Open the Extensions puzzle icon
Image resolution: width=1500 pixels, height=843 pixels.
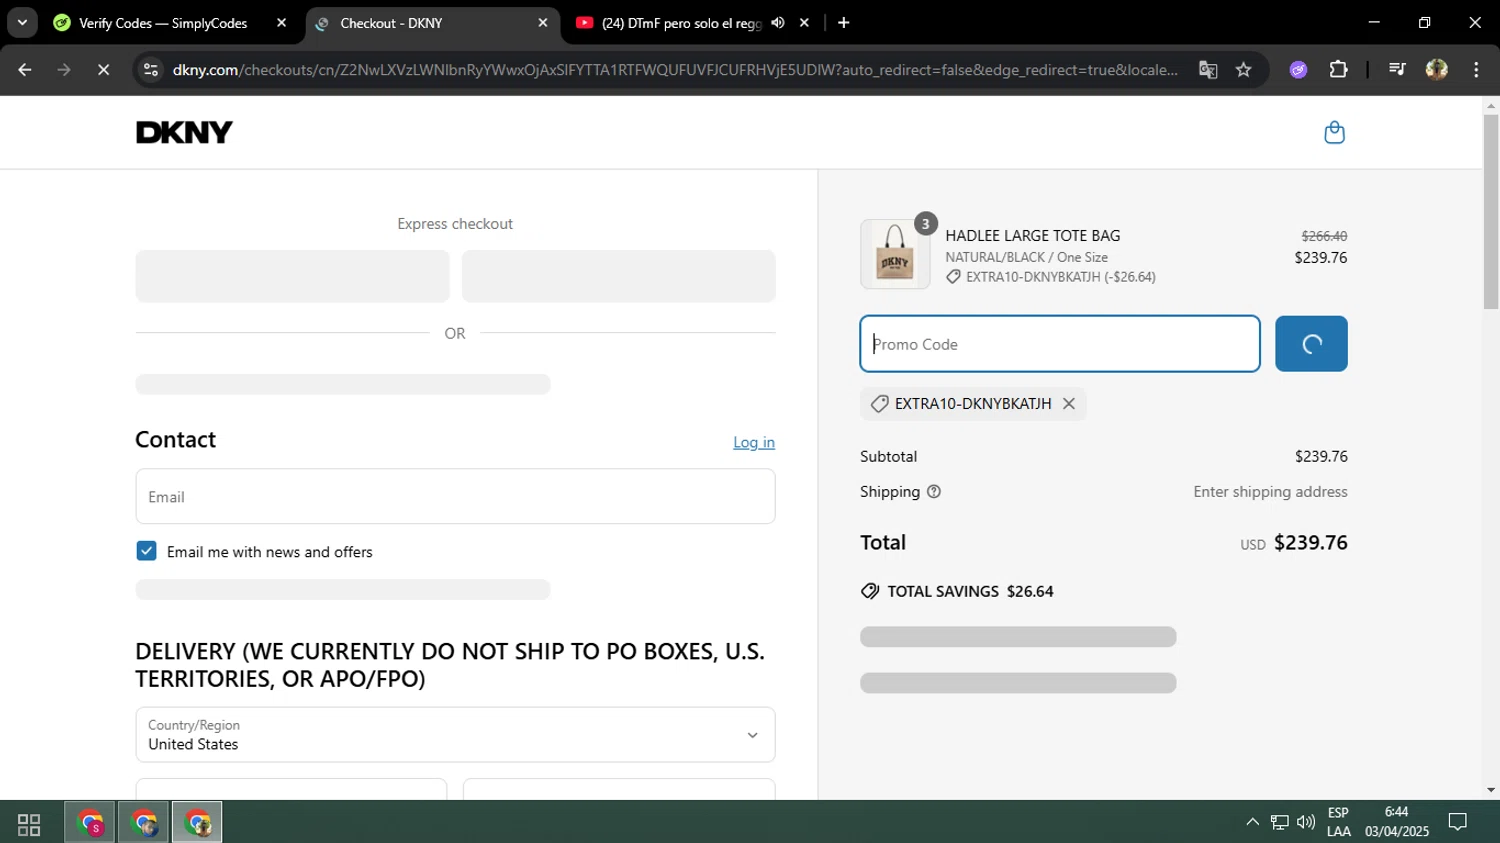pyautogui.click(x=1338, y=70)
